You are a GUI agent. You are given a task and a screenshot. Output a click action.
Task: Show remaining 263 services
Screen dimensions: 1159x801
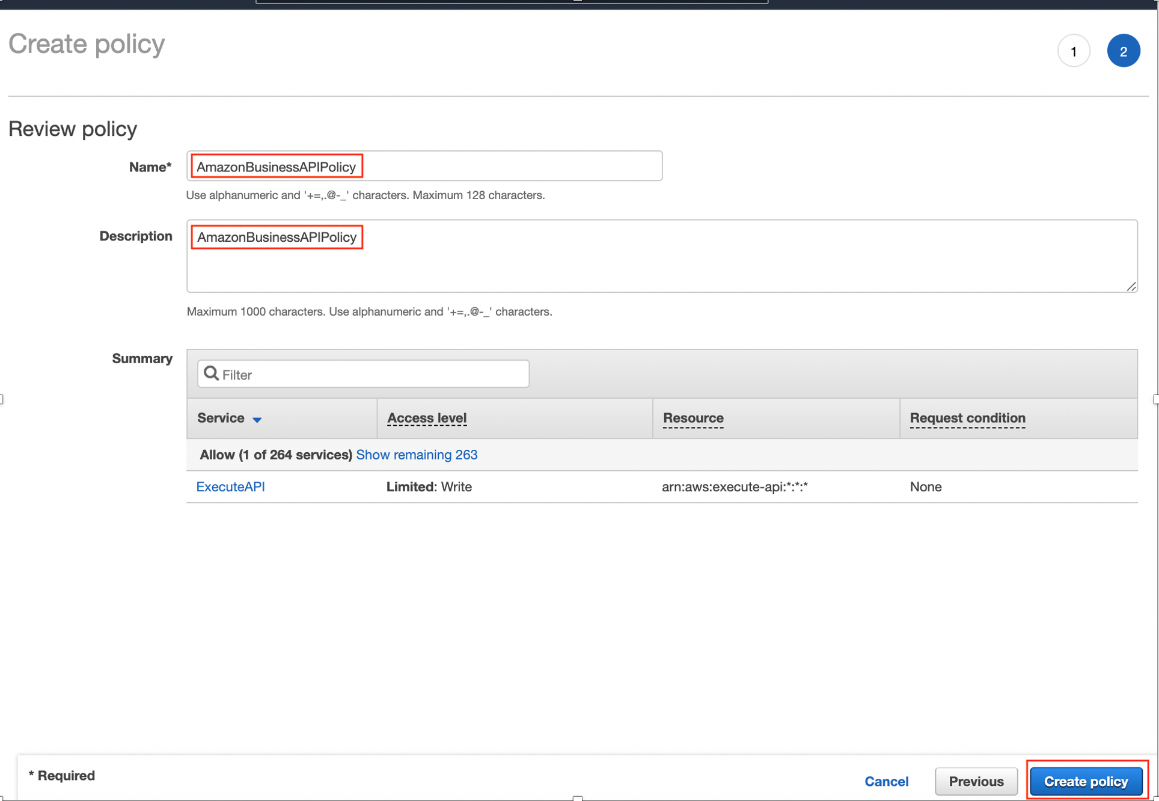[x=416, y=454]
